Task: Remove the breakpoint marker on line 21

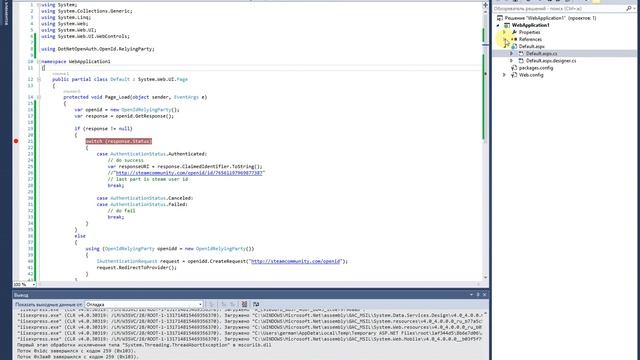Action: [x=16, y=141]
